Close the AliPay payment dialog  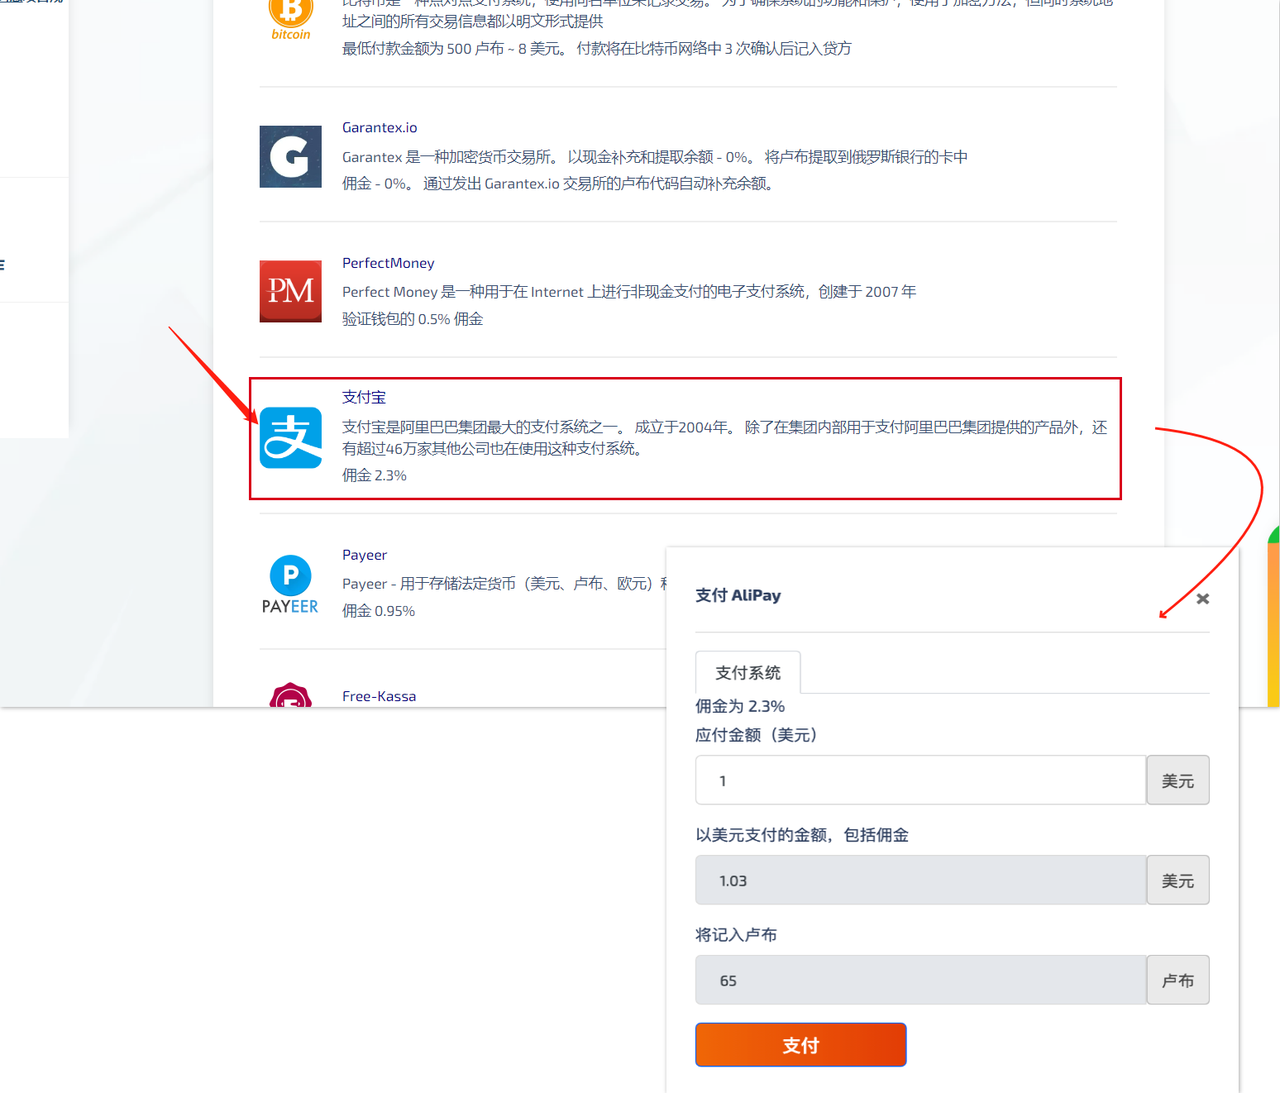coord(1203,598)
